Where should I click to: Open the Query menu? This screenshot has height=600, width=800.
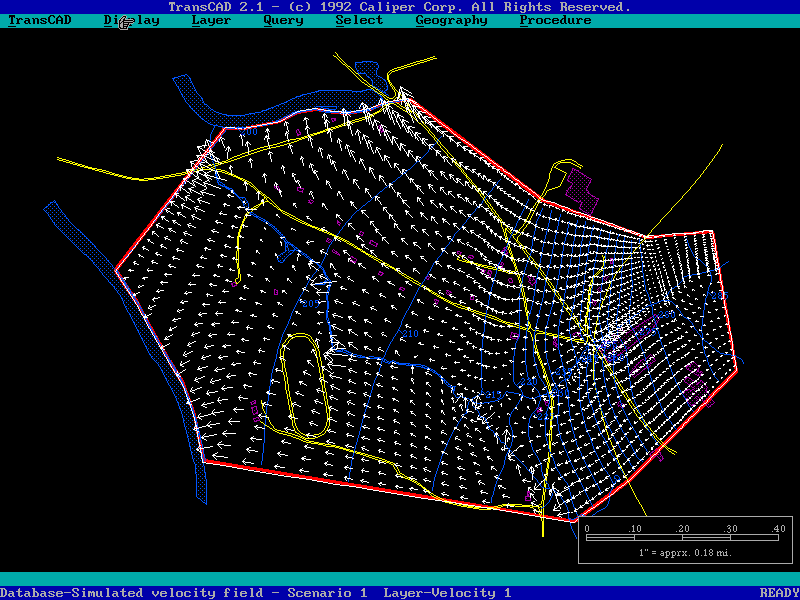[x=283, y=20]
